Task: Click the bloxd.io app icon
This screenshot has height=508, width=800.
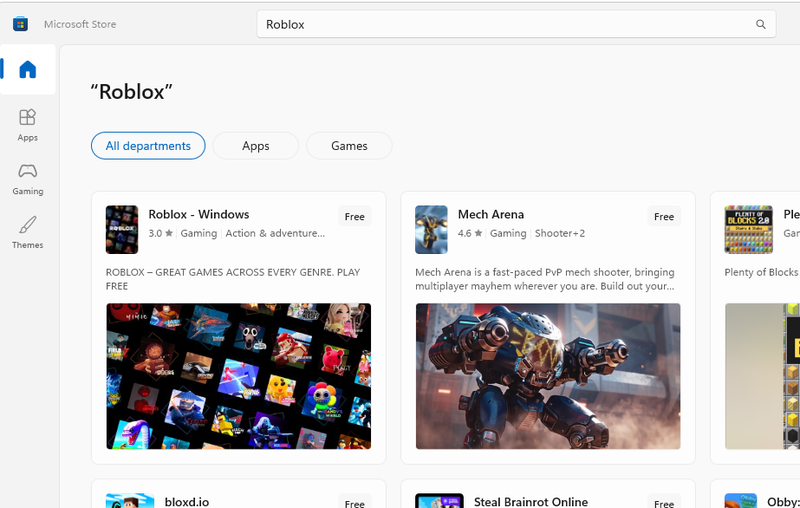Action: (130, 500)
